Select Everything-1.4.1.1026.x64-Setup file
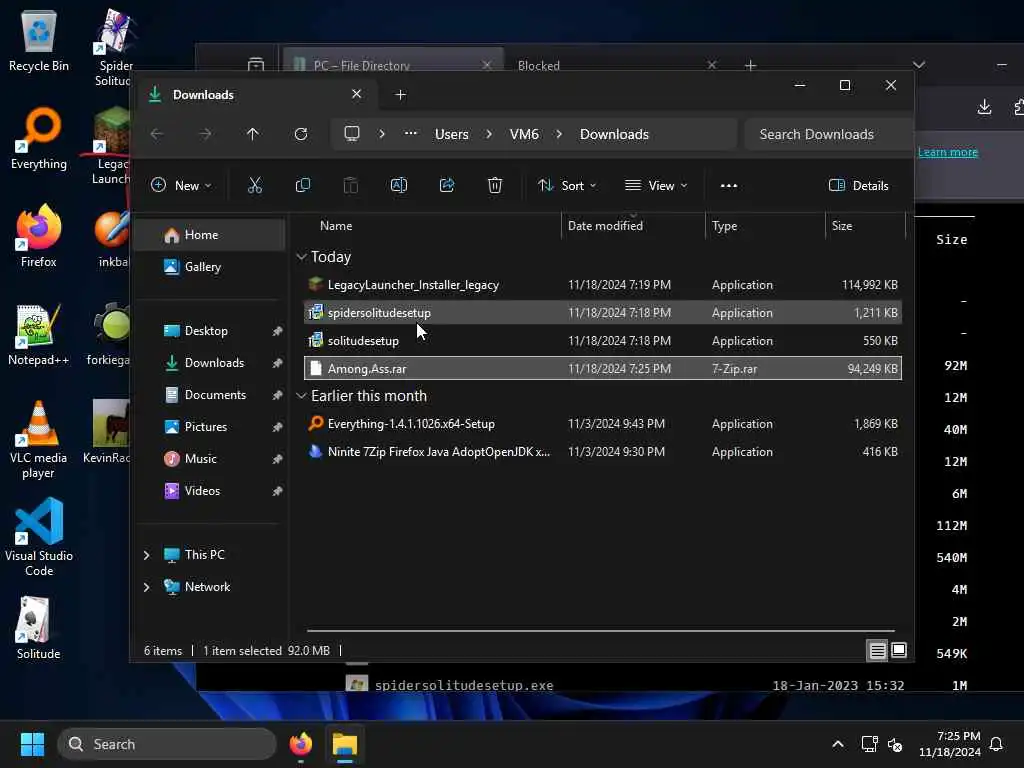This screenshot has height=768, width=1024. coord(603,424)
